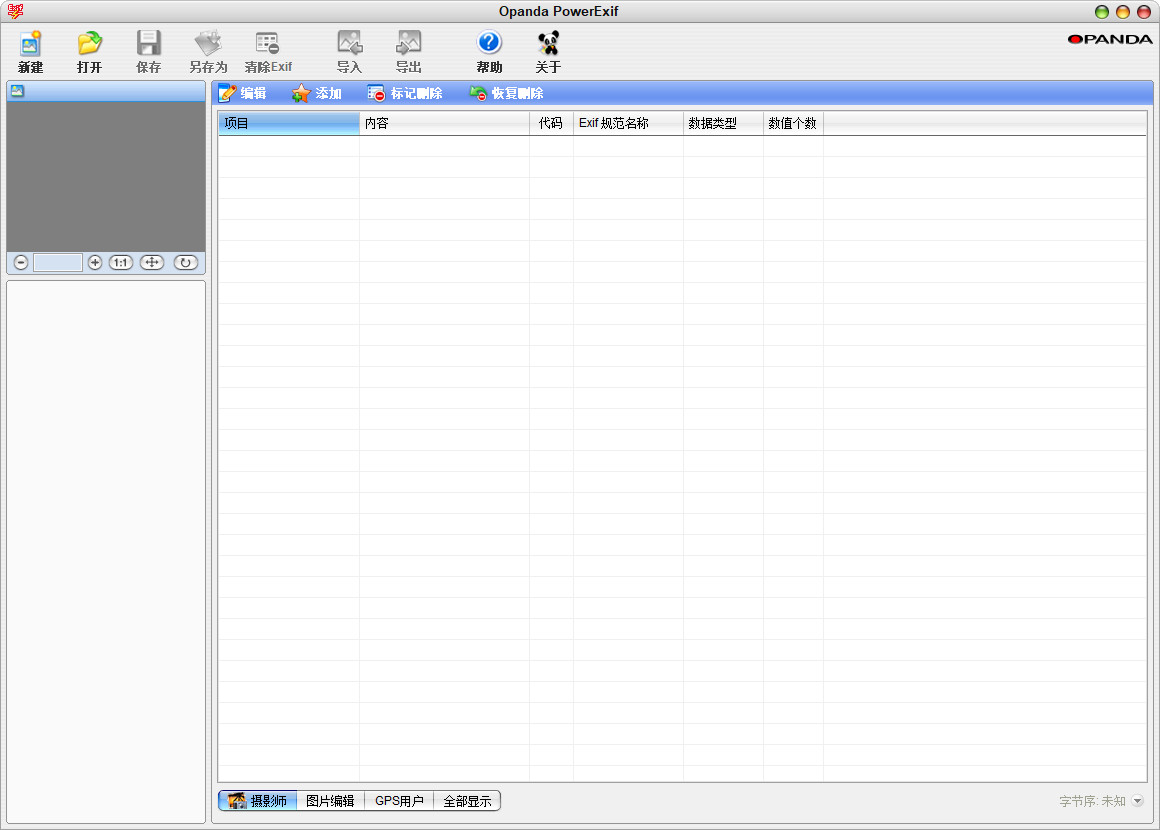Click the 恢复删除 restore-delete button

(x=507, y=93)
